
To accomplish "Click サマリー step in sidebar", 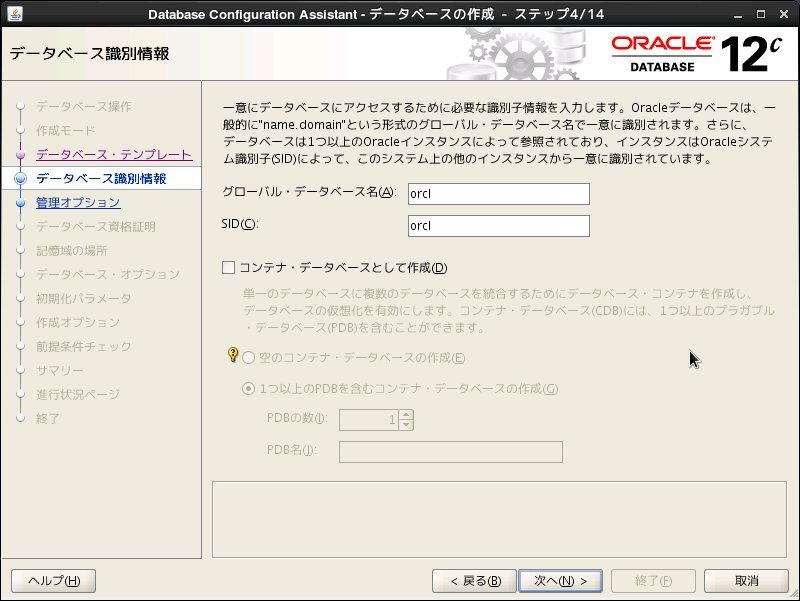I will (x=60, y=370).
